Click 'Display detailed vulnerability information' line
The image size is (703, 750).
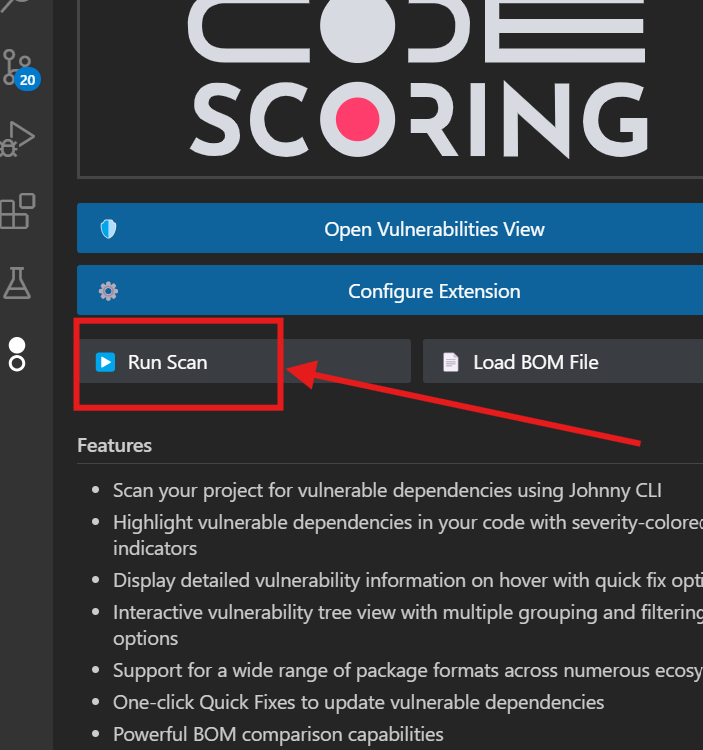408,581
